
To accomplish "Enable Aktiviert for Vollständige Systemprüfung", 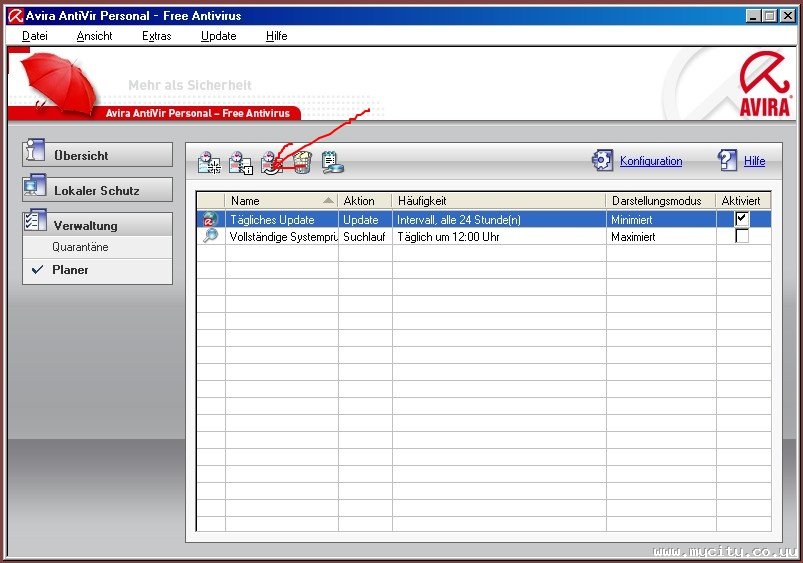I will point(742,236).
